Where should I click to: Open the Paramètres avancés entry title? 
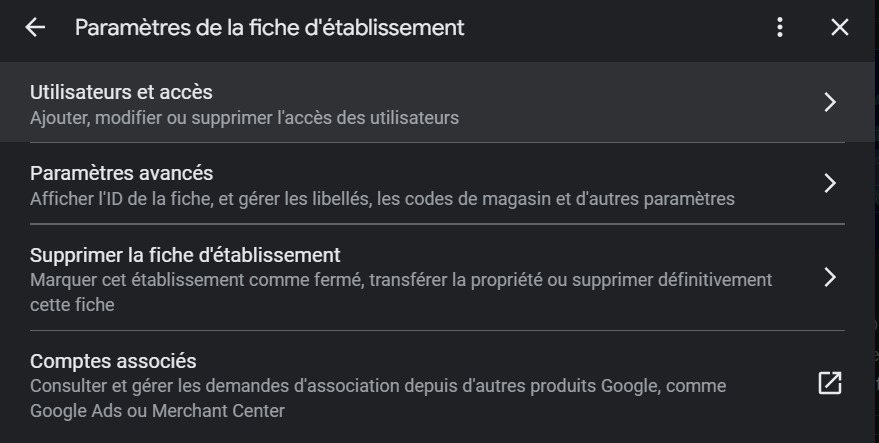point(121,173)
